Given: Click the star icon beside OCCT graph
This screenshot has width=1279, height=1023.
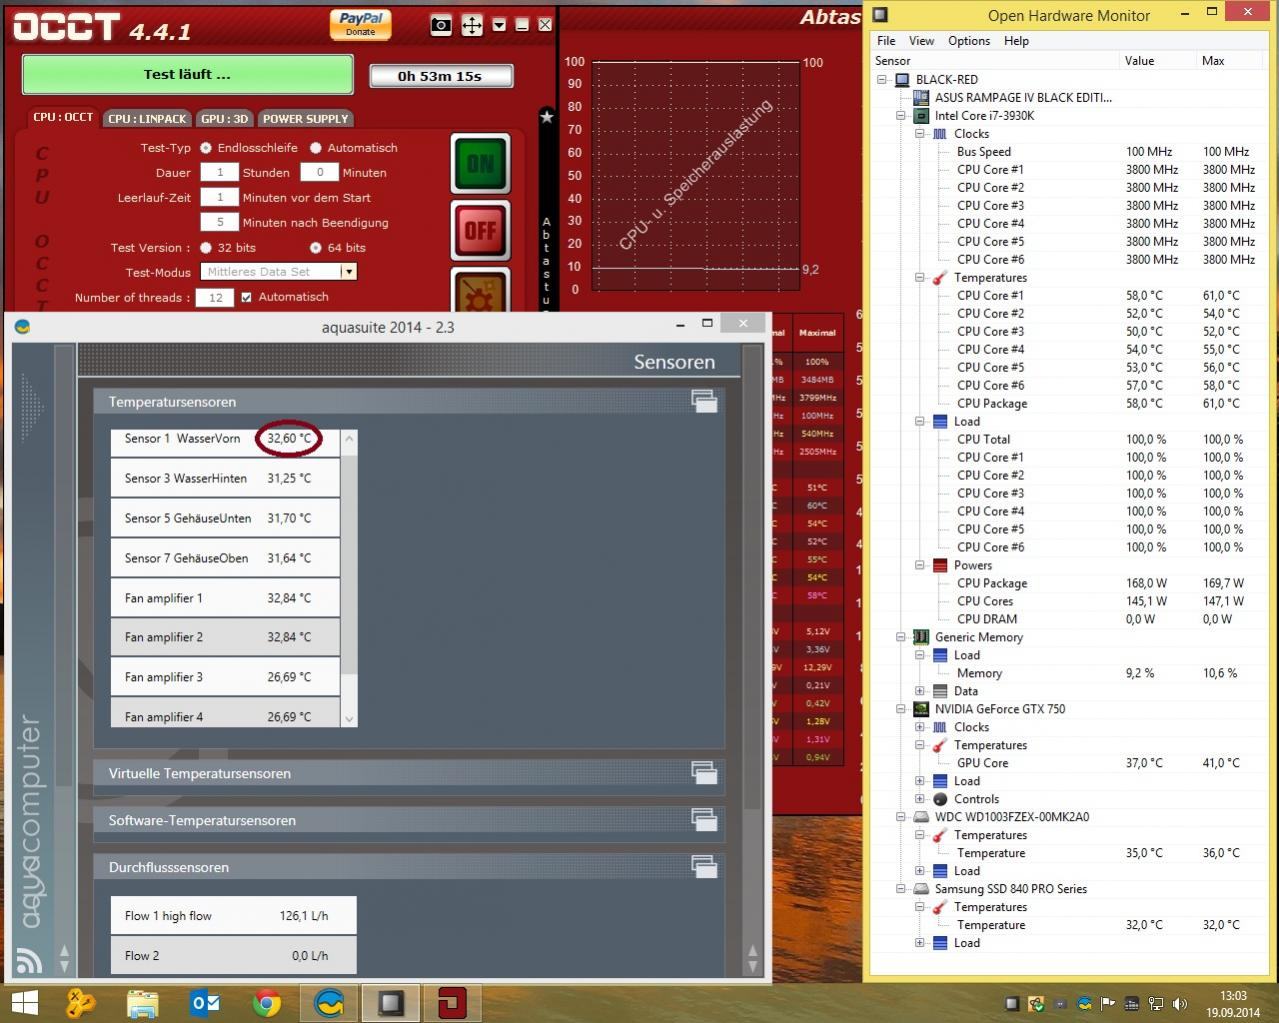Looking at the screenshot, I should point(546,117).
